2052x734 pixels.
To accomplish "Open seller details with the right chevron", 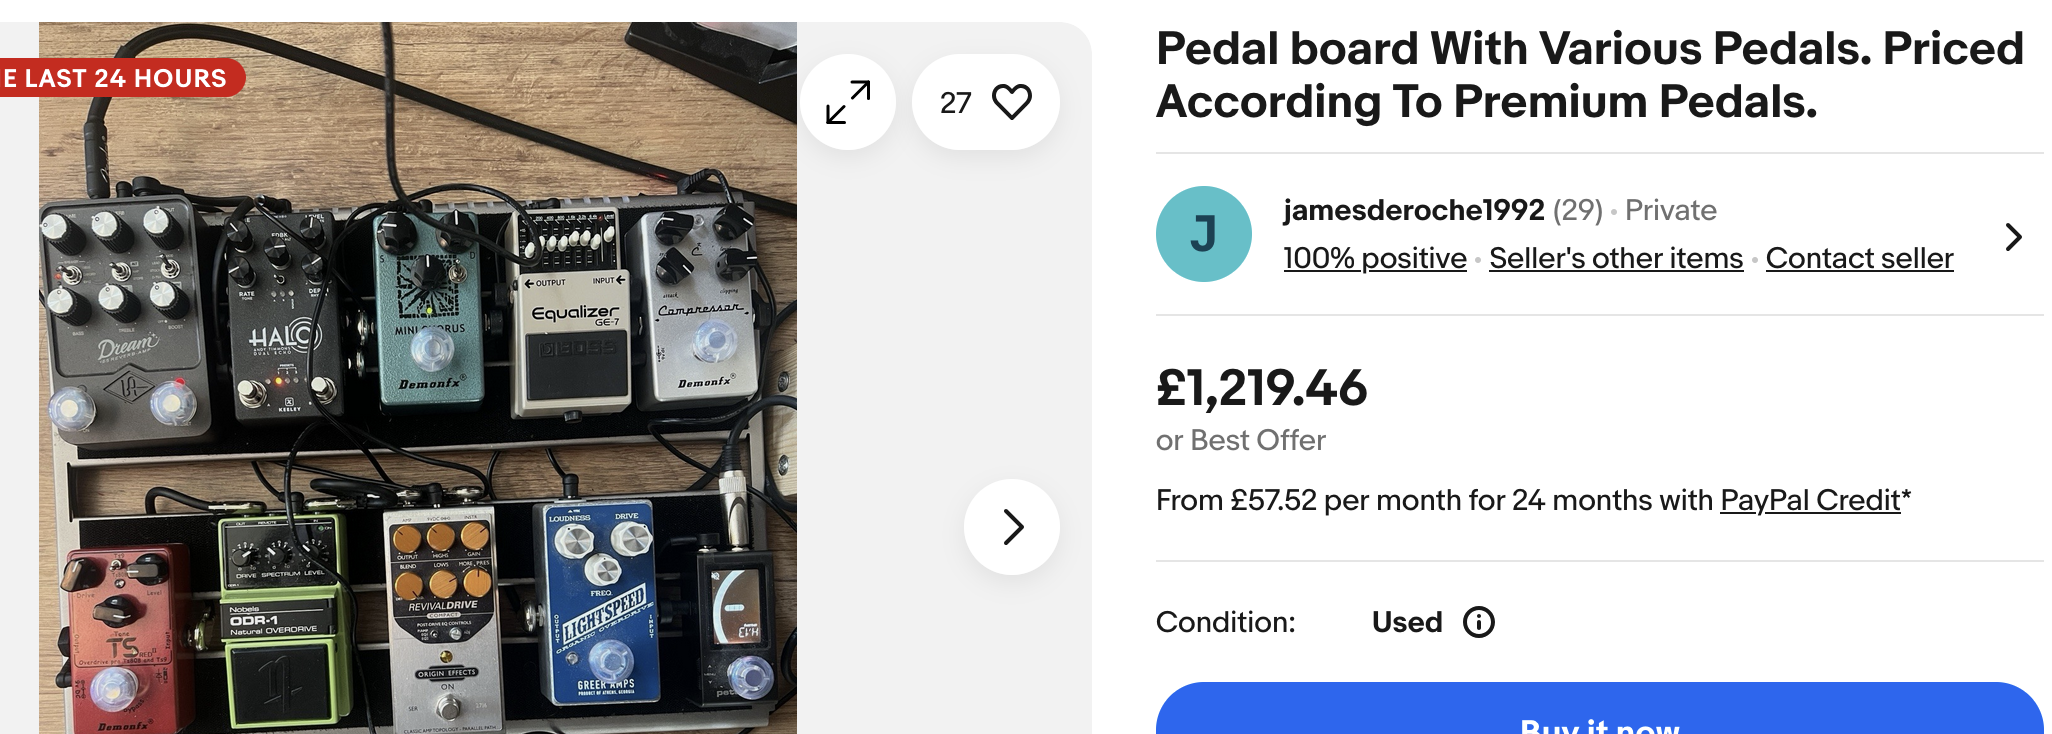I will pyautogui.click(x=2014, y=237).
